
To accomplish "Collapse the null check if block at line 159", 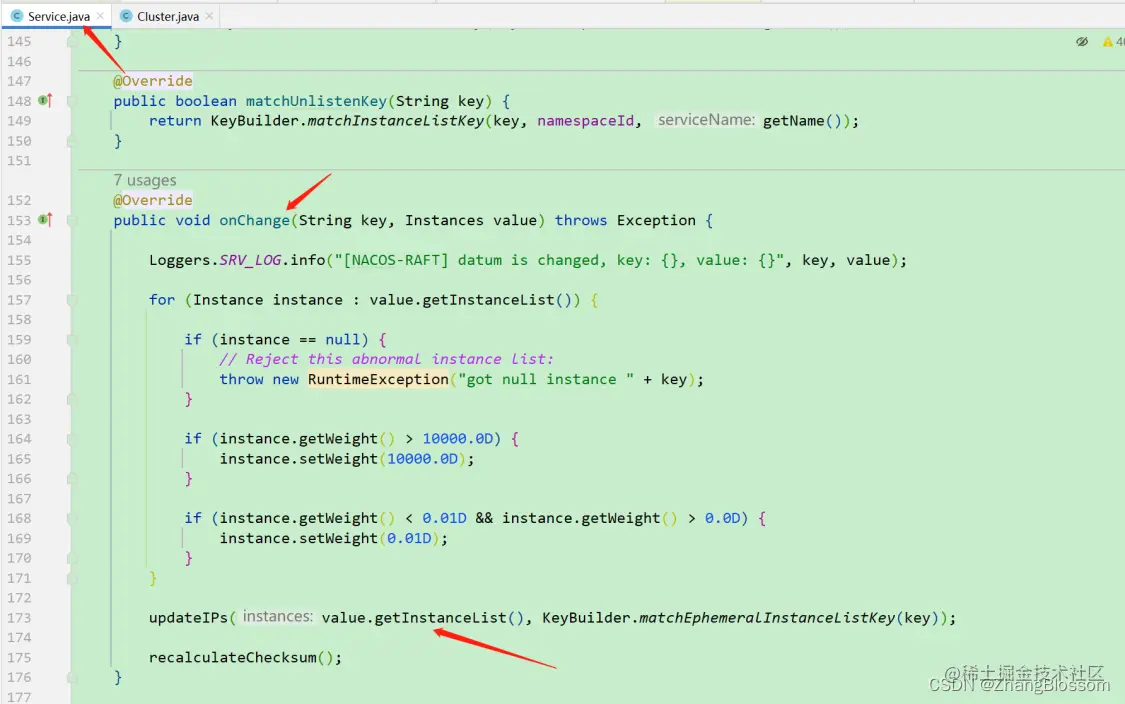I will coord(72,339).
